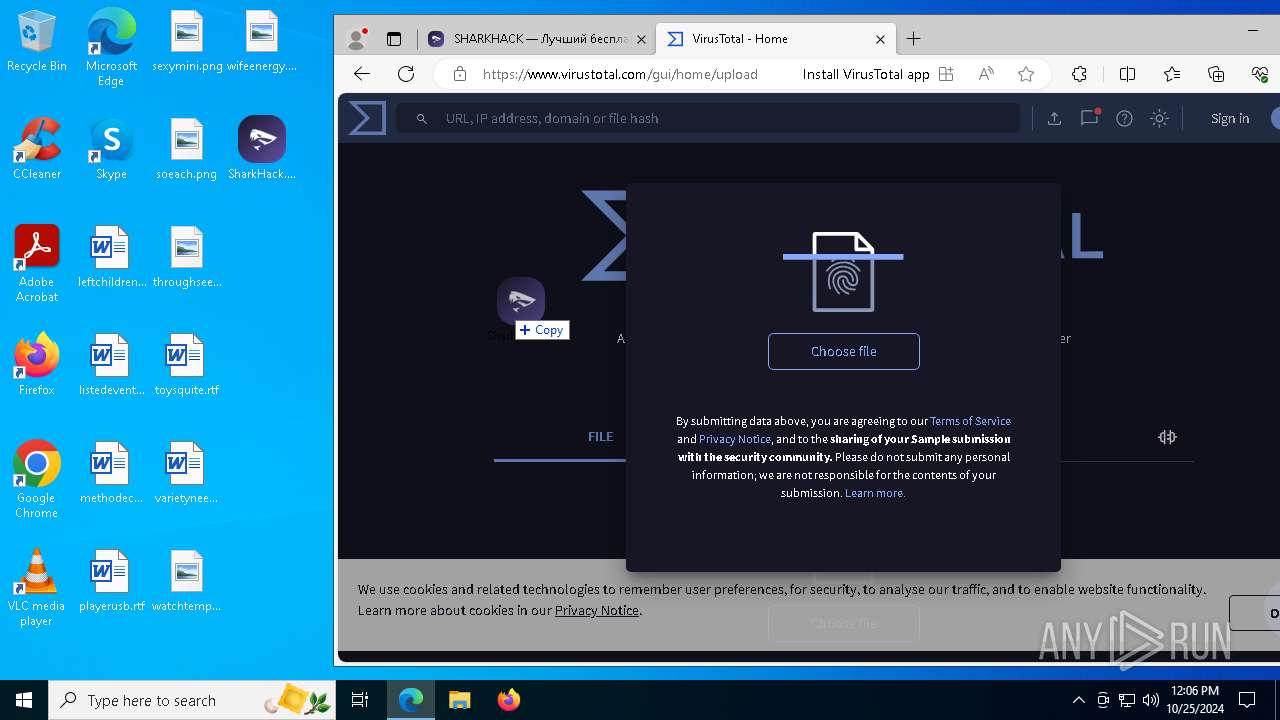The height and width of the screenshot is (720, 1280).
Task: Open Firefox from the taskbar
Action: pos(508,700)
